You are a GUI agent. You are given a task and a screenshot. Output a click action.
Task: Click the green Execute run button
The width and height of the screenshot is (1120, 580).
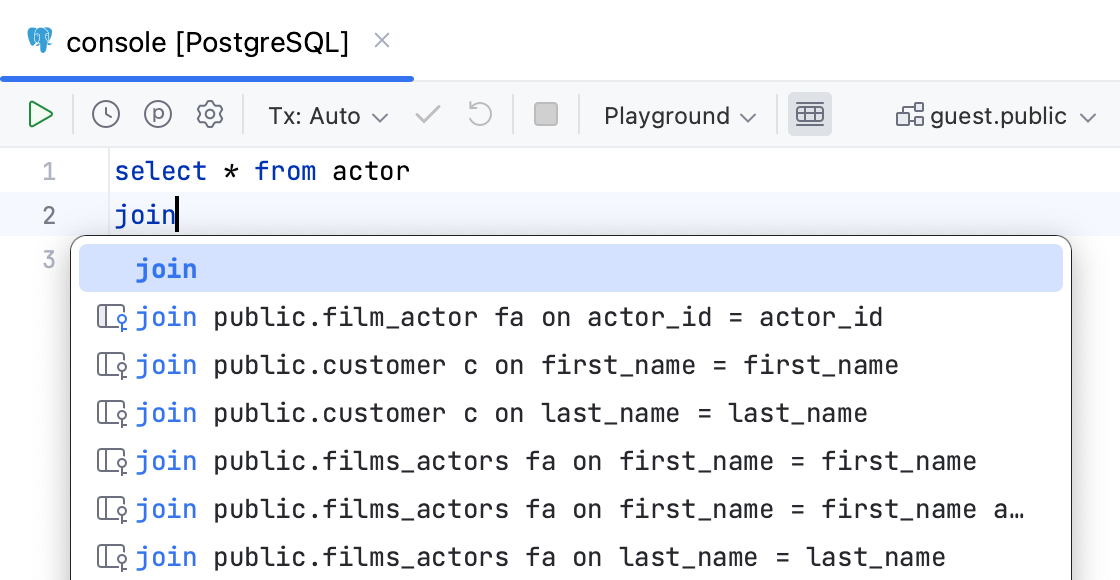point(40,115)
